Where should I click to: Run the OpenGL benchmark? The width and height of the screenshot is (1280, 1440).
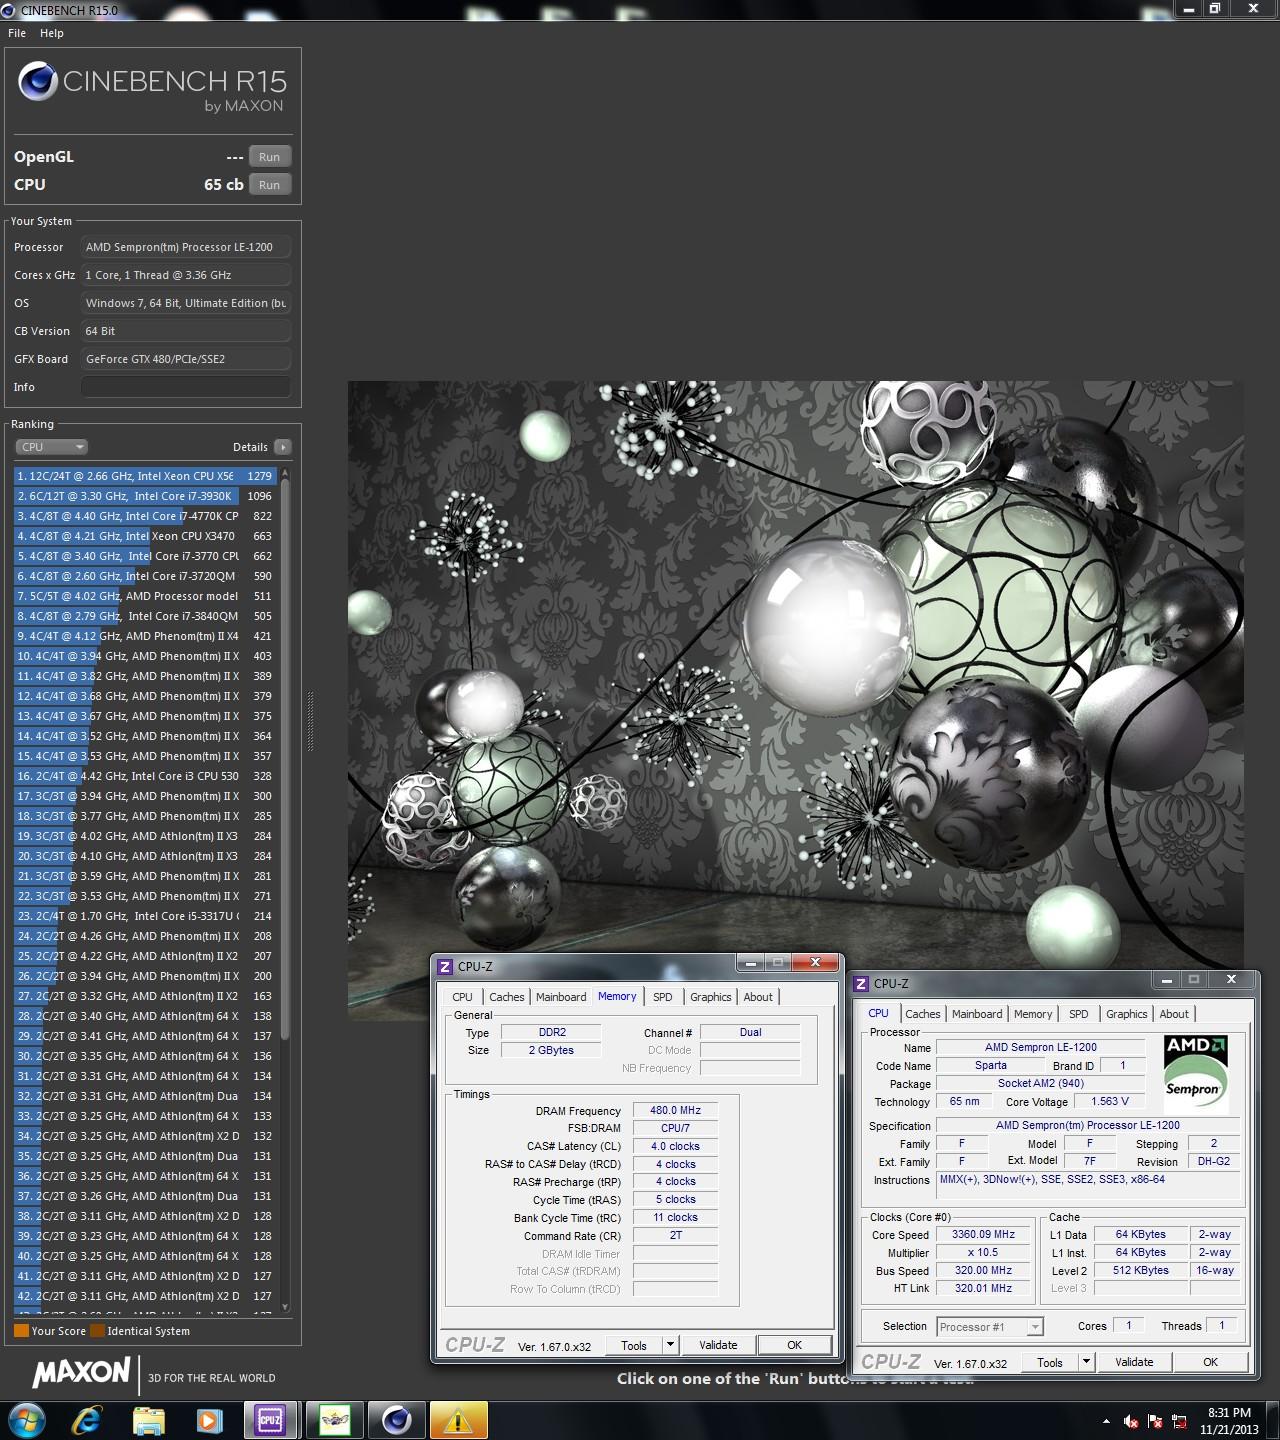coord(270,157)
